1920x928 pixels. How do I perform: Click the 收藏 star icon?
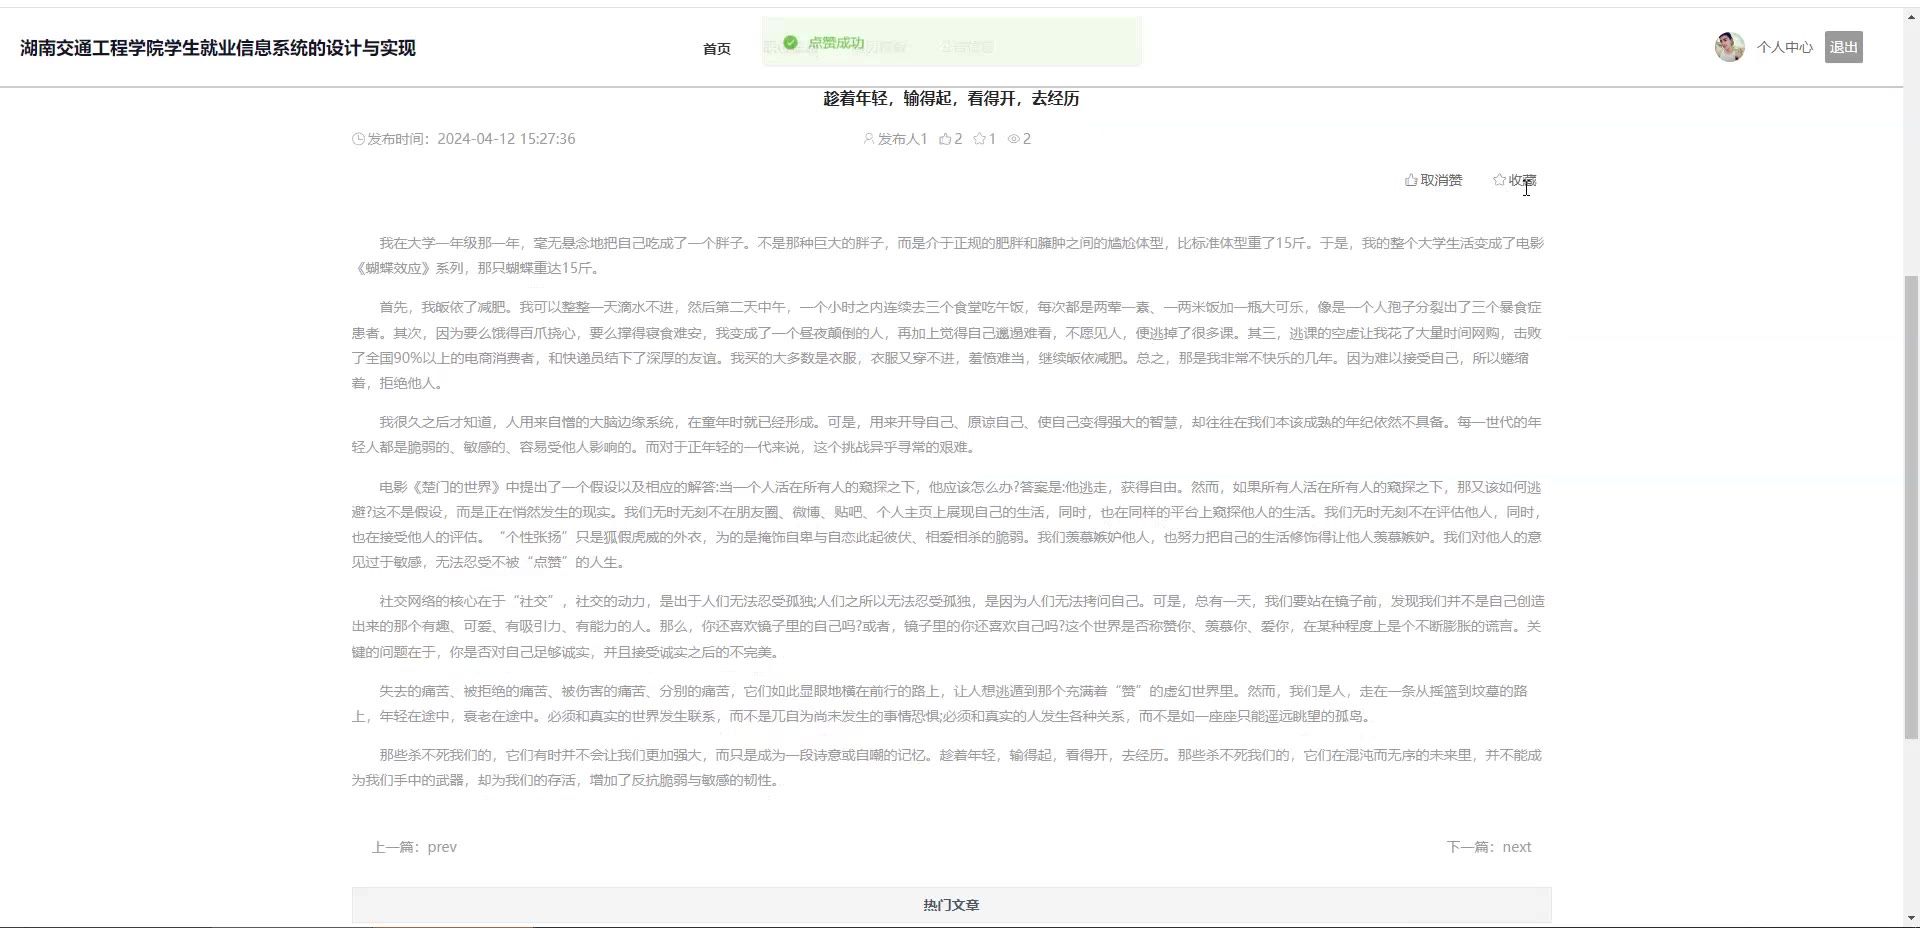click(1499, 180)
